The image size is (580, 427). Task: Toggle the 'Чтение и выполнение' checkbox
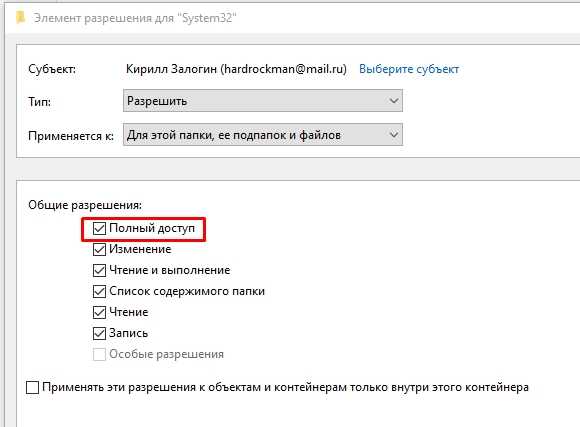tap(99, 270)
